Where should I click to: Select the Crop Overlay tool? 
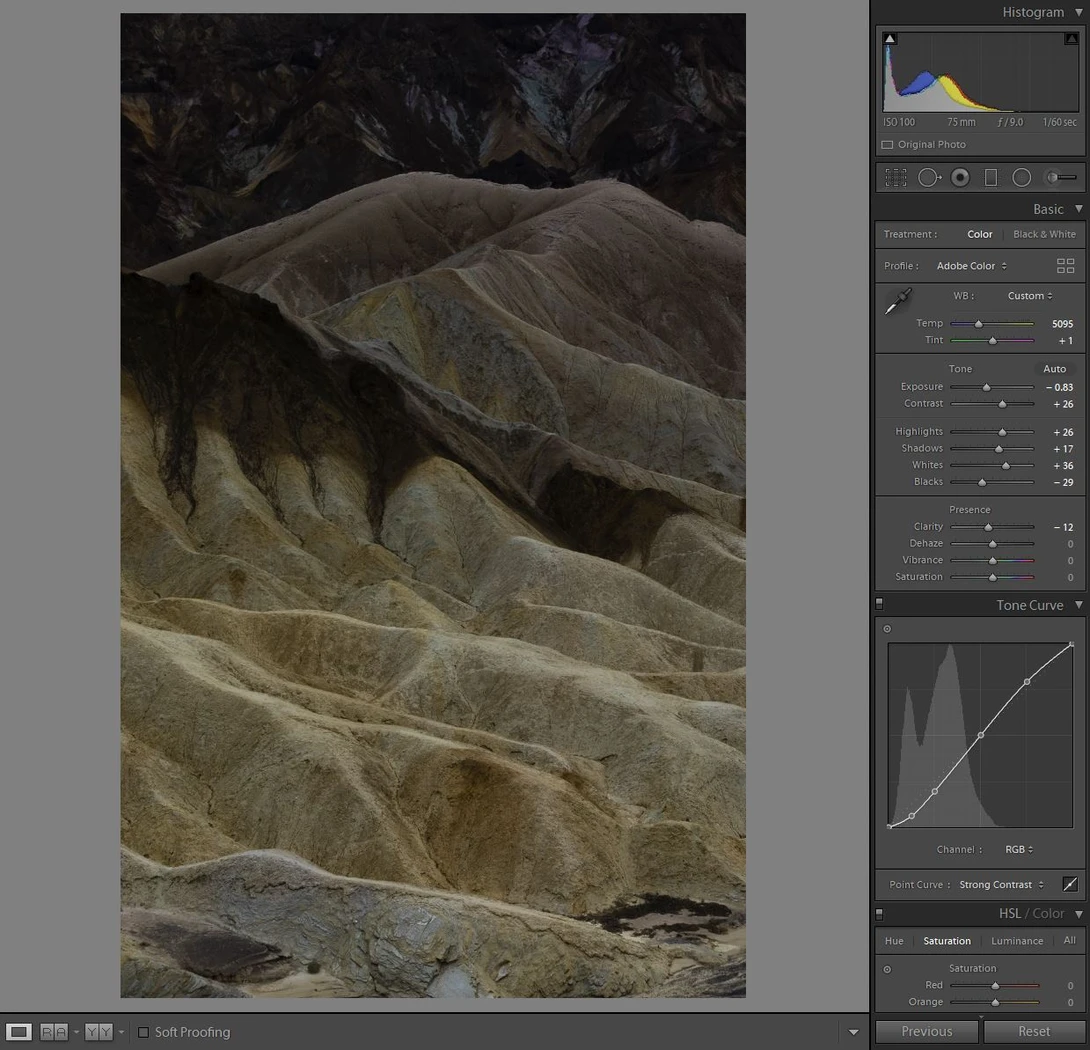pos(895,178)
